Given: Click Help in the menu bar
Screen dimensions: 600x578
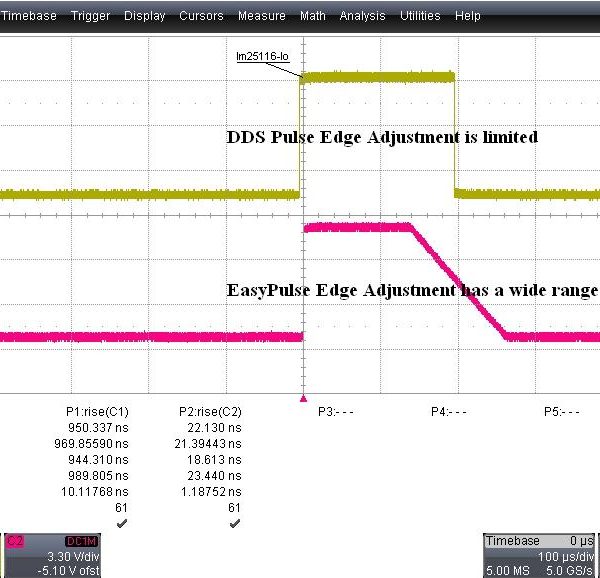Looking at the screenshot, I should [x=467, y=16].
